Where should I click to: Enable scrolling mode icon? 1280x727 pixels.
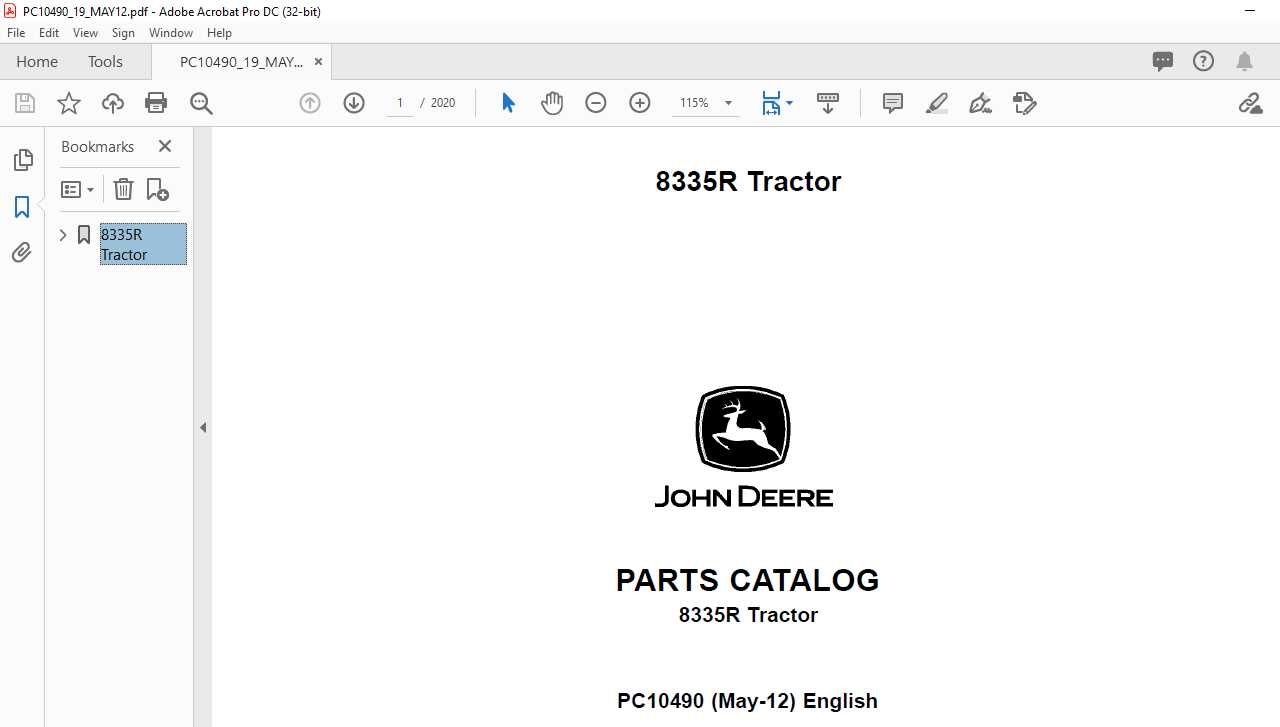coord(828,103)
